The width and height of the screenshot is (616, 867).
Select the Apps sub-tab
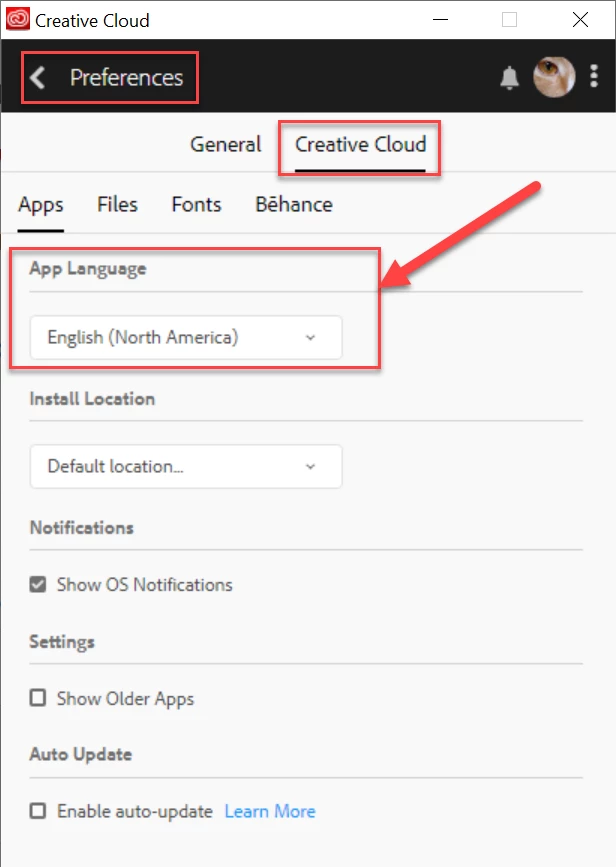[x=41, y=205]
